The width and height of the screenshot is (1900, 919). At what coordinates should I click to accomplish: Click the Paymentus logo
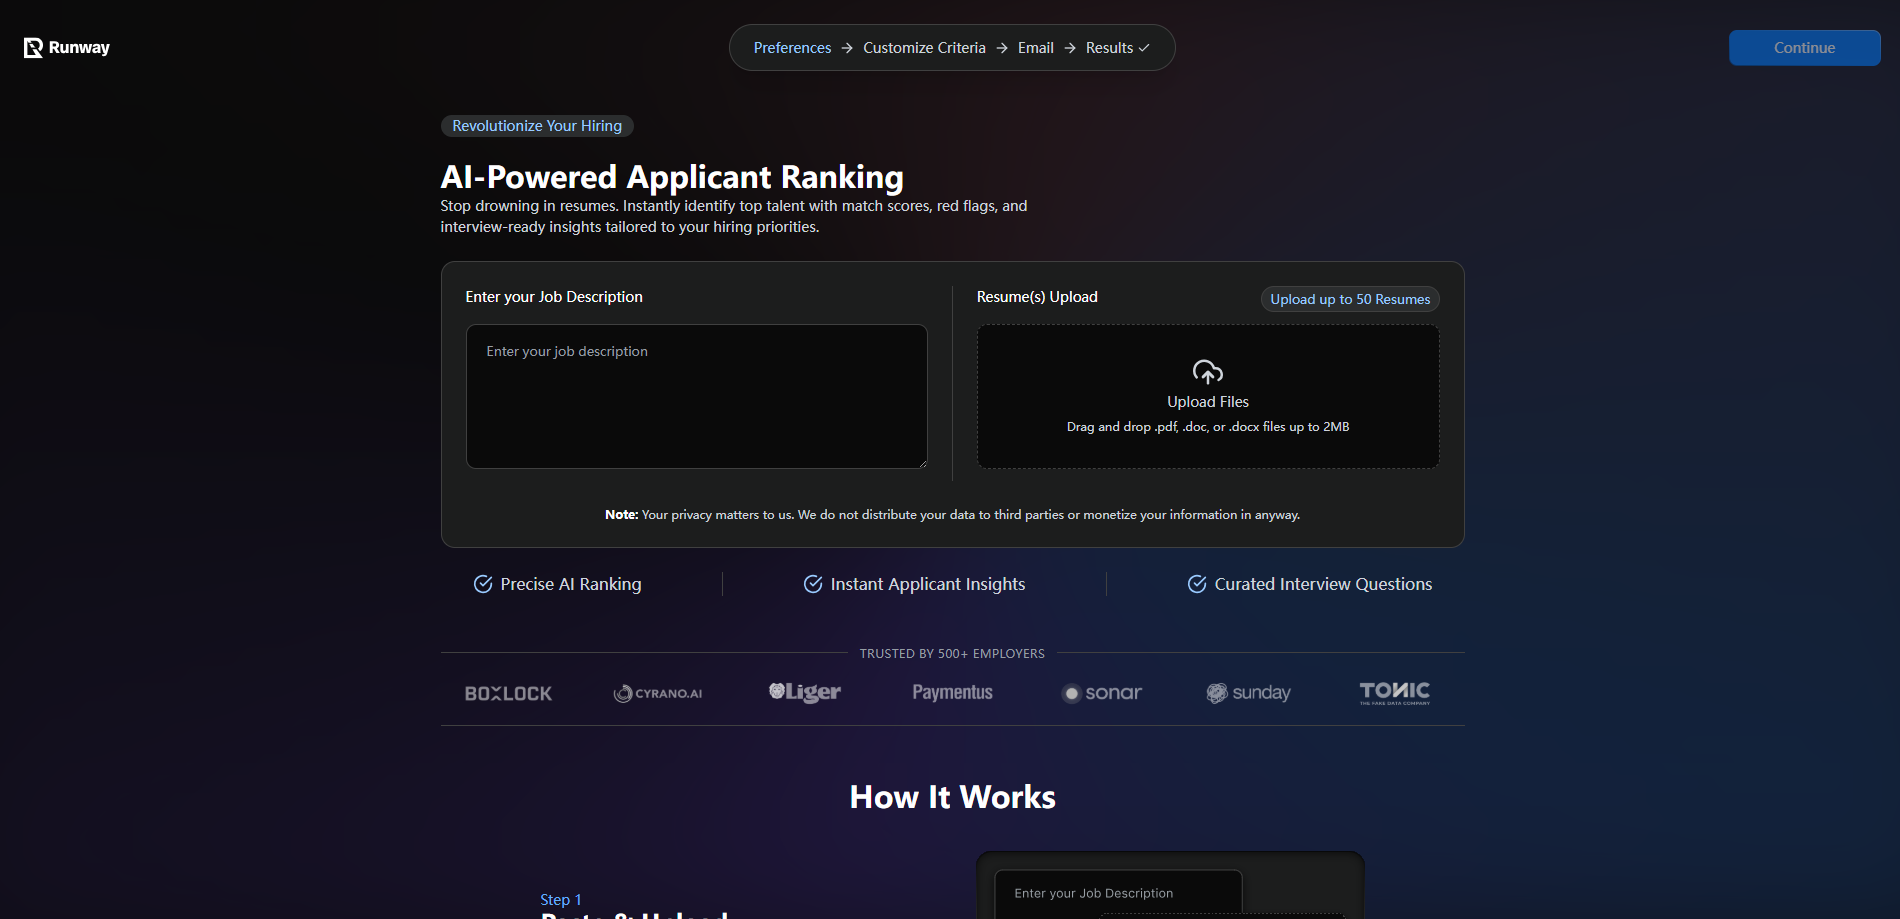coord(951,692)
